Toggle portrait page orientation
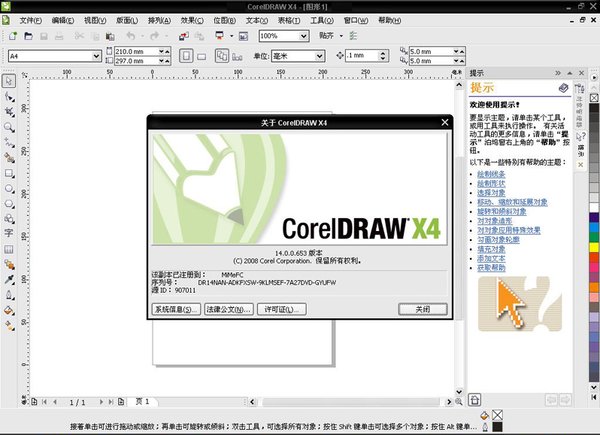 pos(186,56)
